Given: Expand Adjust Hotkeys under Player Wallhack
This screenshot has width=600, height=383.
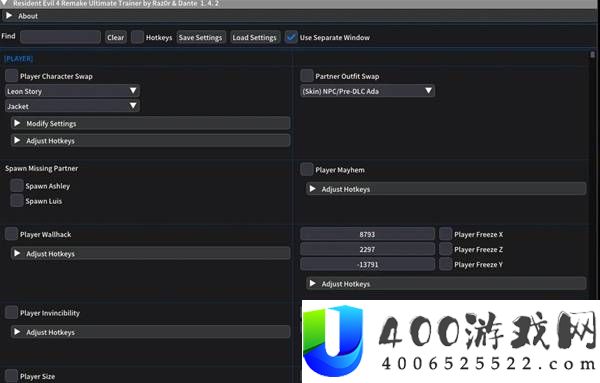Looking at the screenshot, I should click(x=151, y=253).
